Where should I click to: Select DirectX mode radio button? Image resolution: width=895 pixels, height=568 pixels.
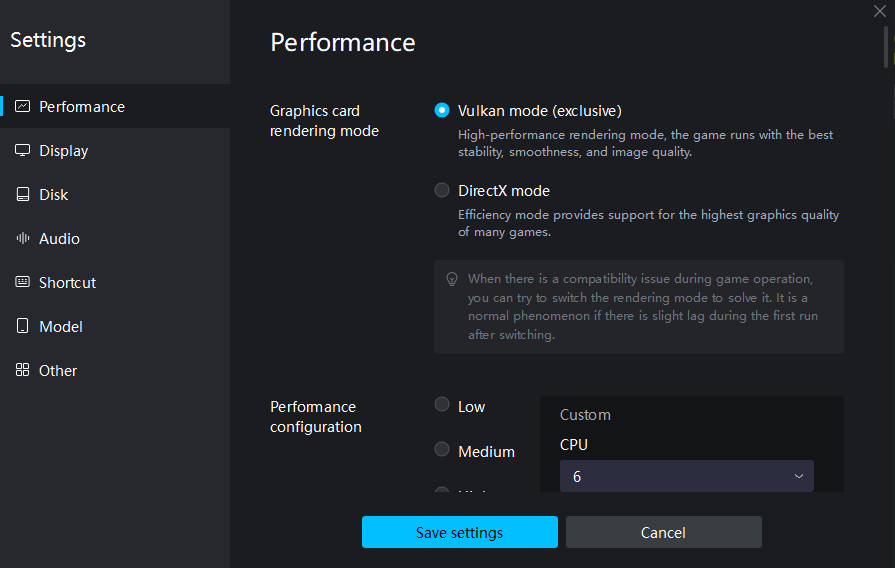(x=442, y=190)
